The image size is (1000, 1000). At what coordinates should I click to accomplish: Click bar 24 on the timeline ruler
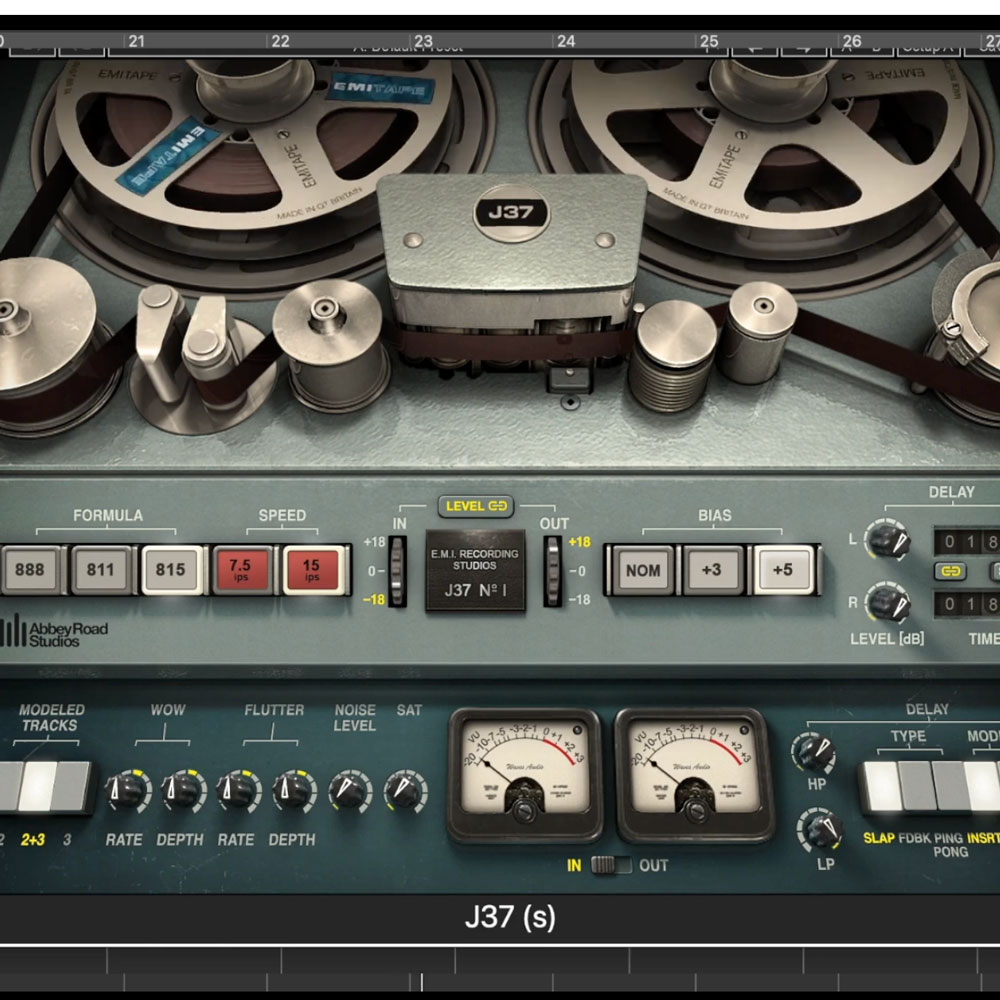[x=566, y=41]
